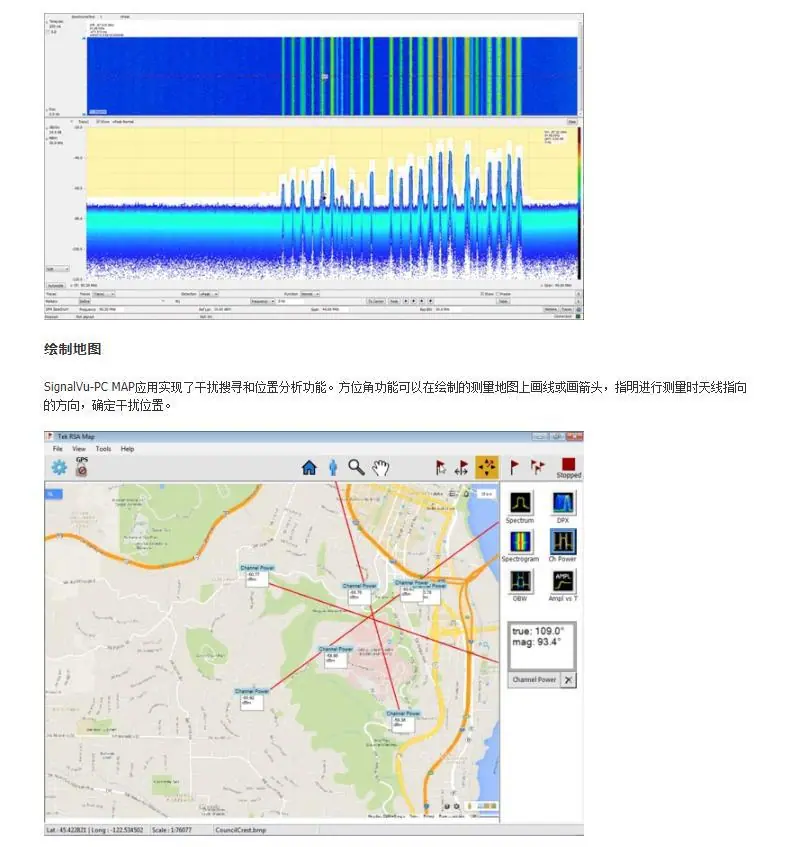Click the Peak marker button
This screenshot has height=847, width=790.
[x=394, y=301]
